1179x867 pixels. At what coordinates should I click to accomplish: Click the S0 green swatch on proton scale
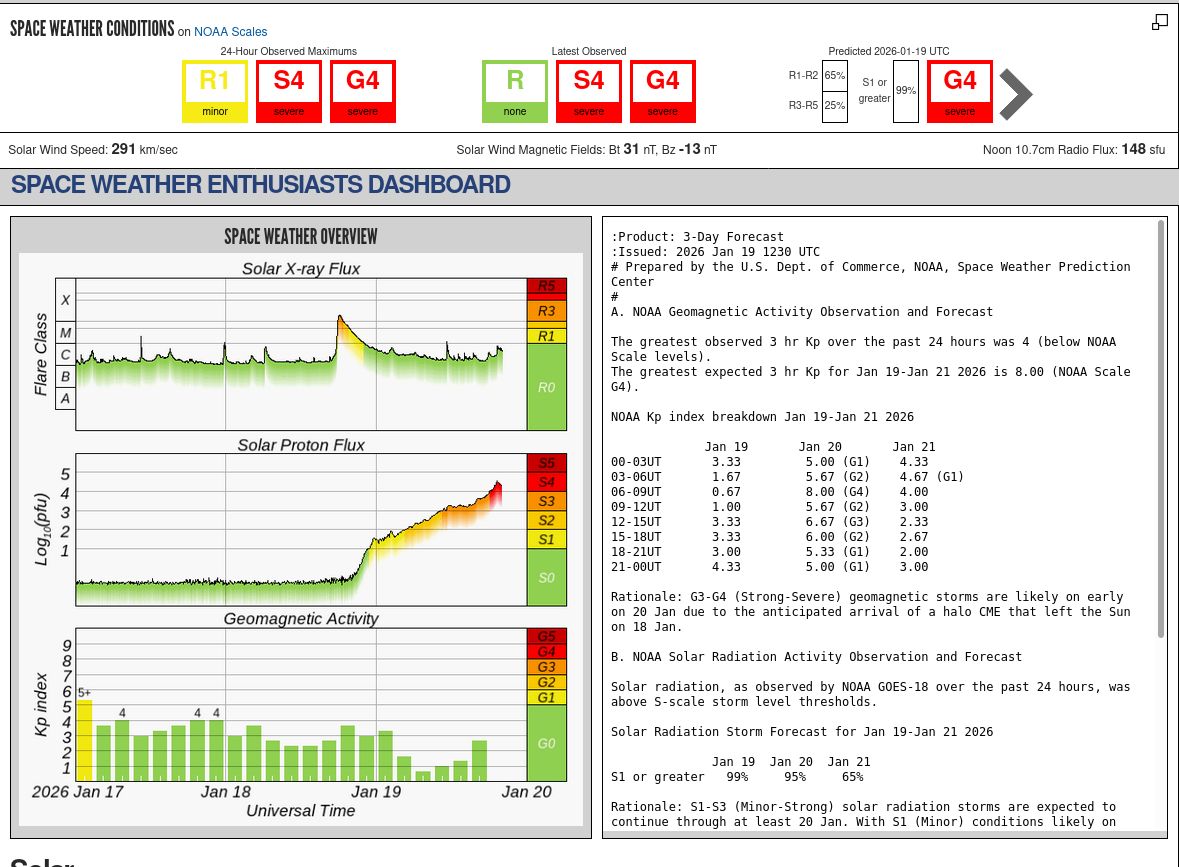[x=547, y=577]
